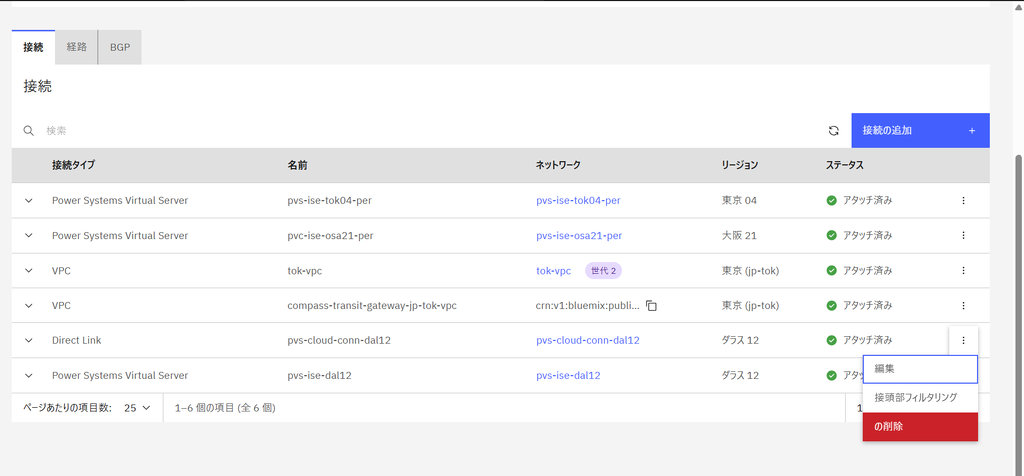This screenshot has width=1024, height=476.
Task: Open tok-vpc network link
Action: tap(554, 270)
